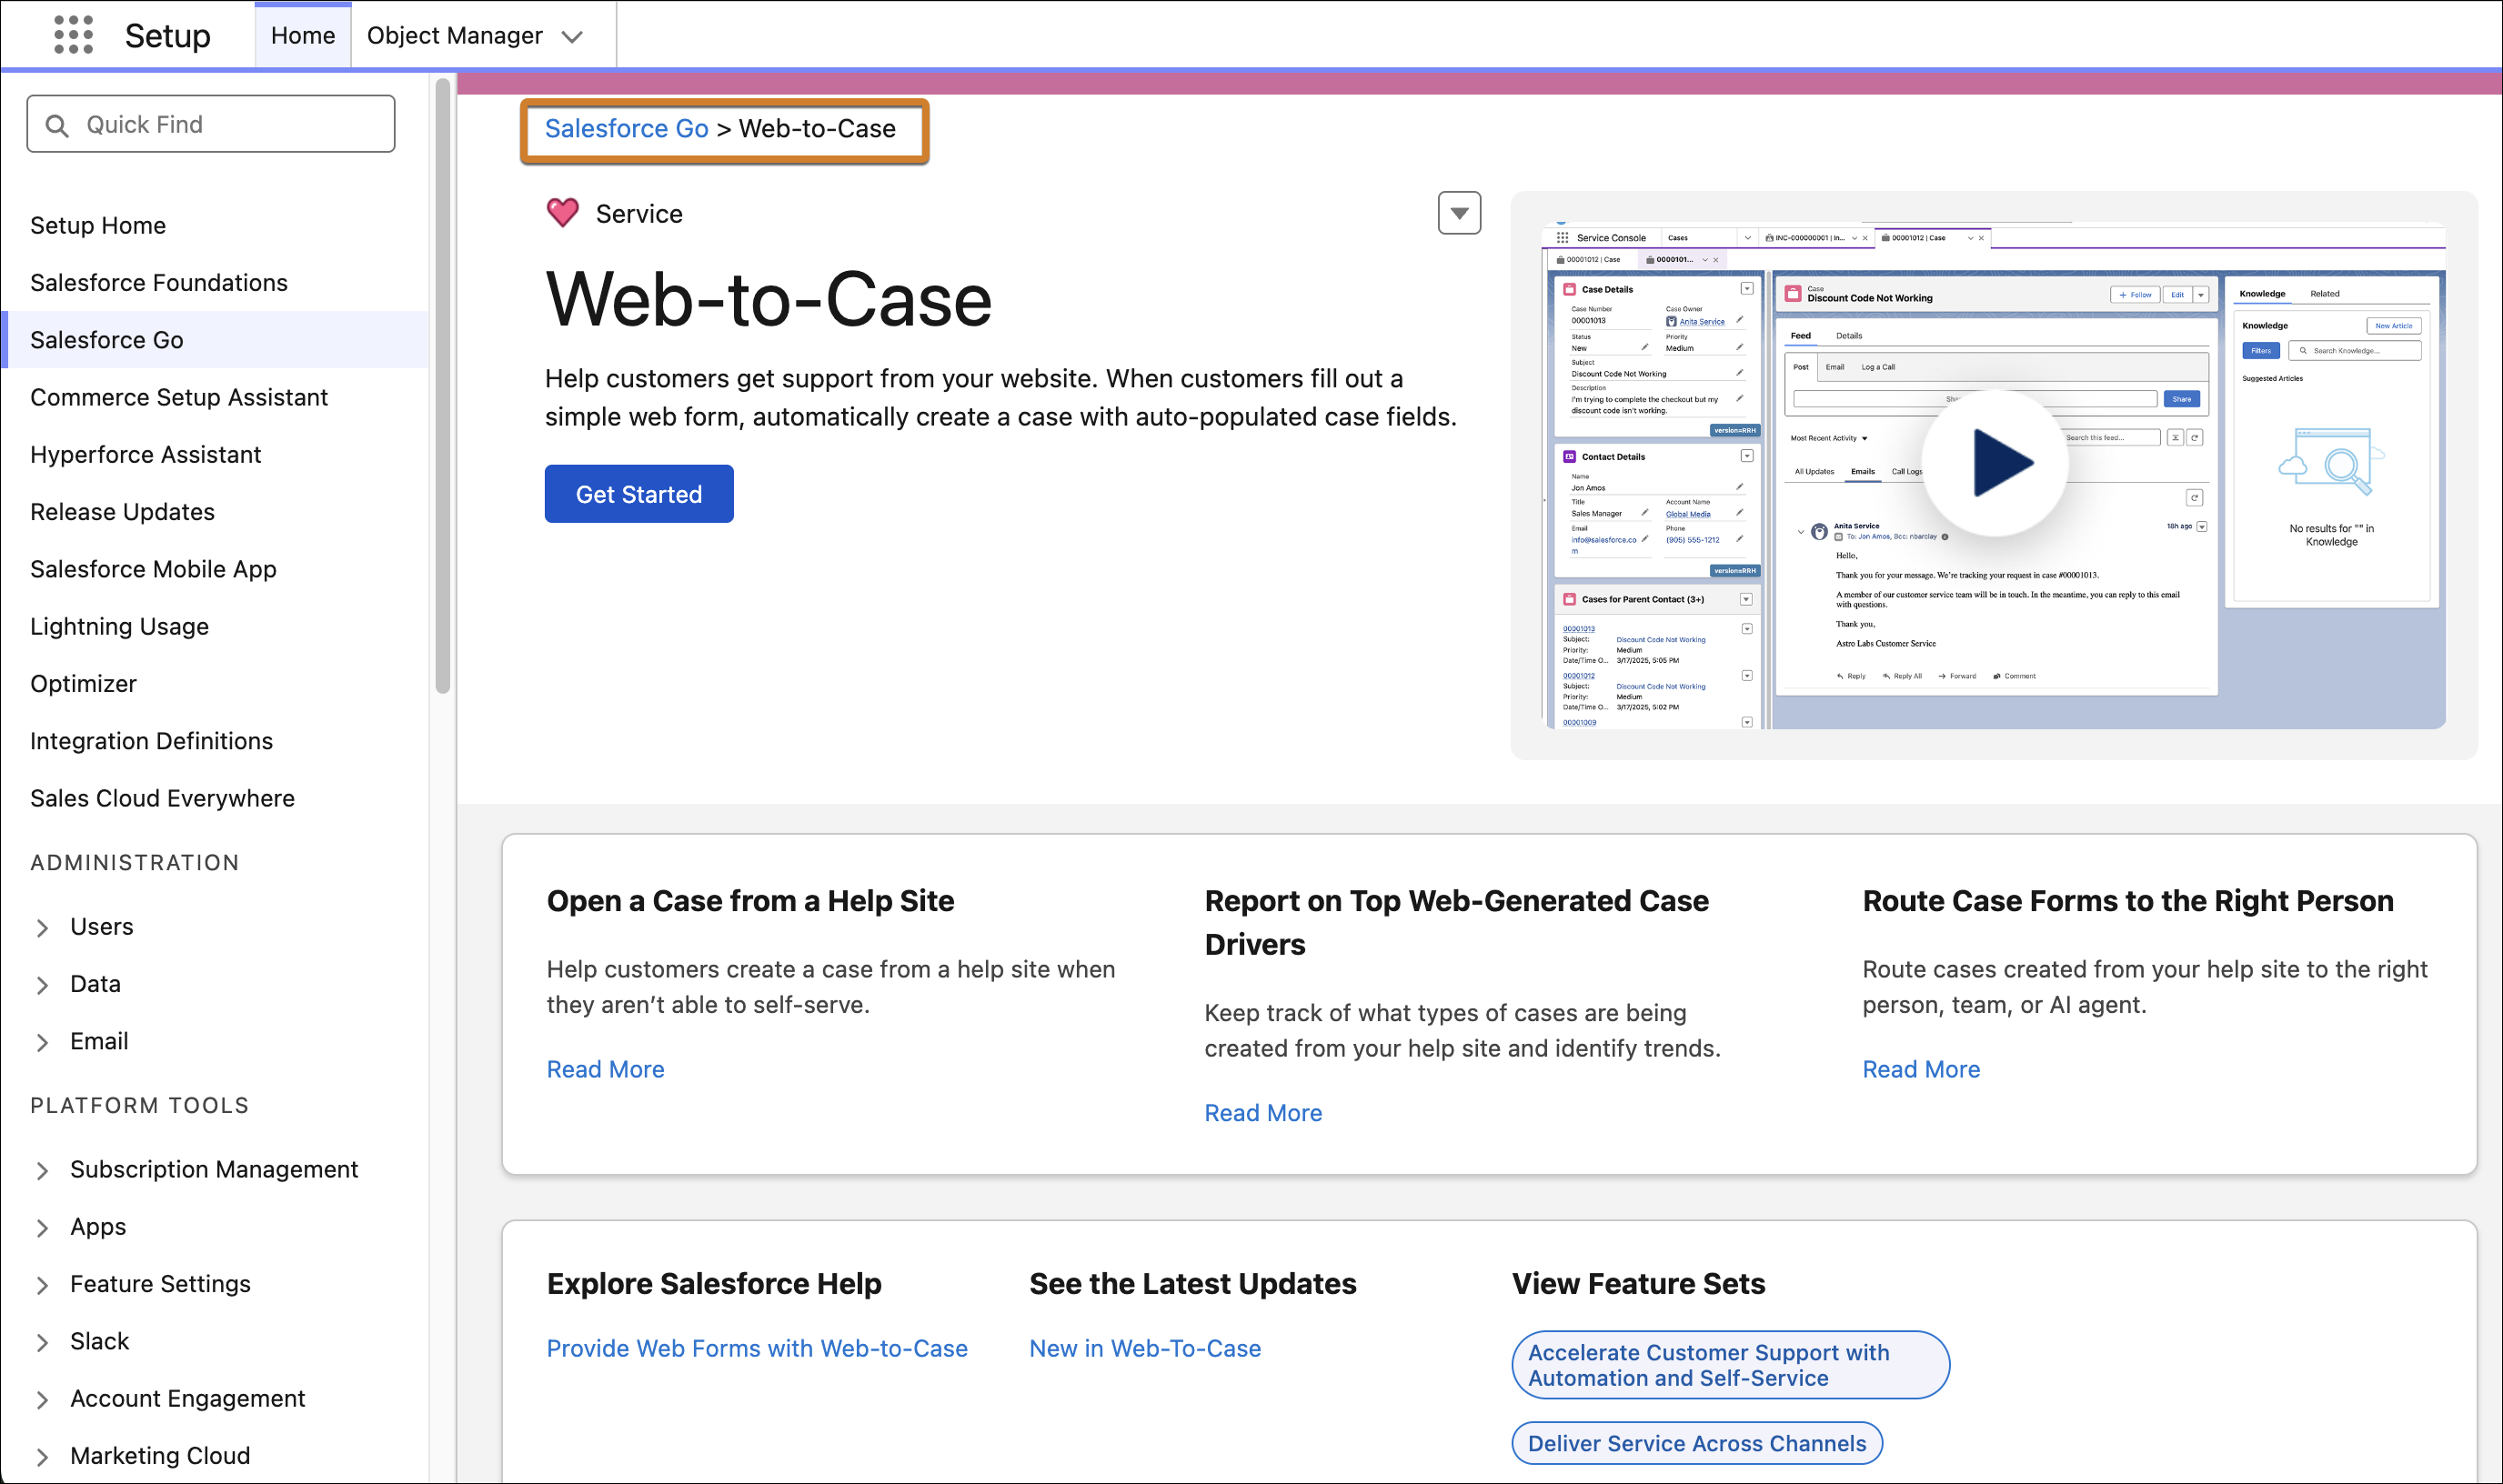The image size is (2503, 1484).
Task: Open the Object Manager chevron menu
Action: [572, 37]
